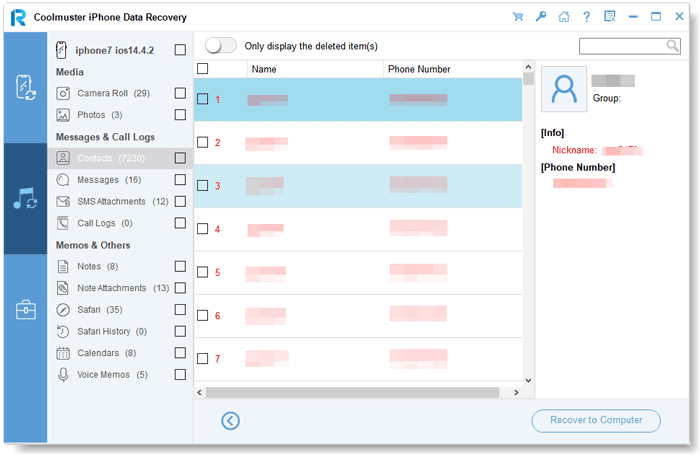Tick the checkbox for contact row 4

[203, 229]
